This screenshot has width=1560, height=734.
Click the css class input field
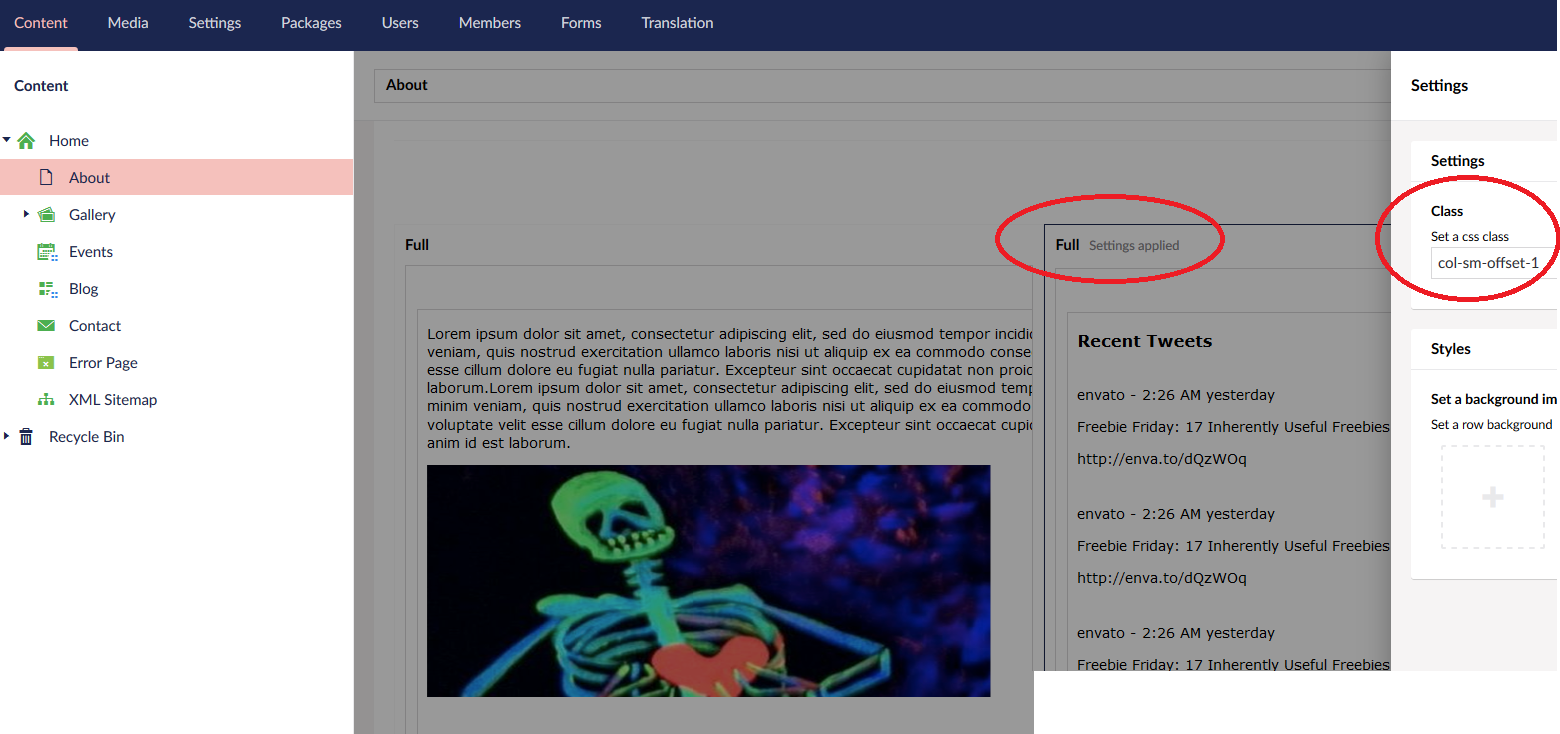tap(1492, 264)
